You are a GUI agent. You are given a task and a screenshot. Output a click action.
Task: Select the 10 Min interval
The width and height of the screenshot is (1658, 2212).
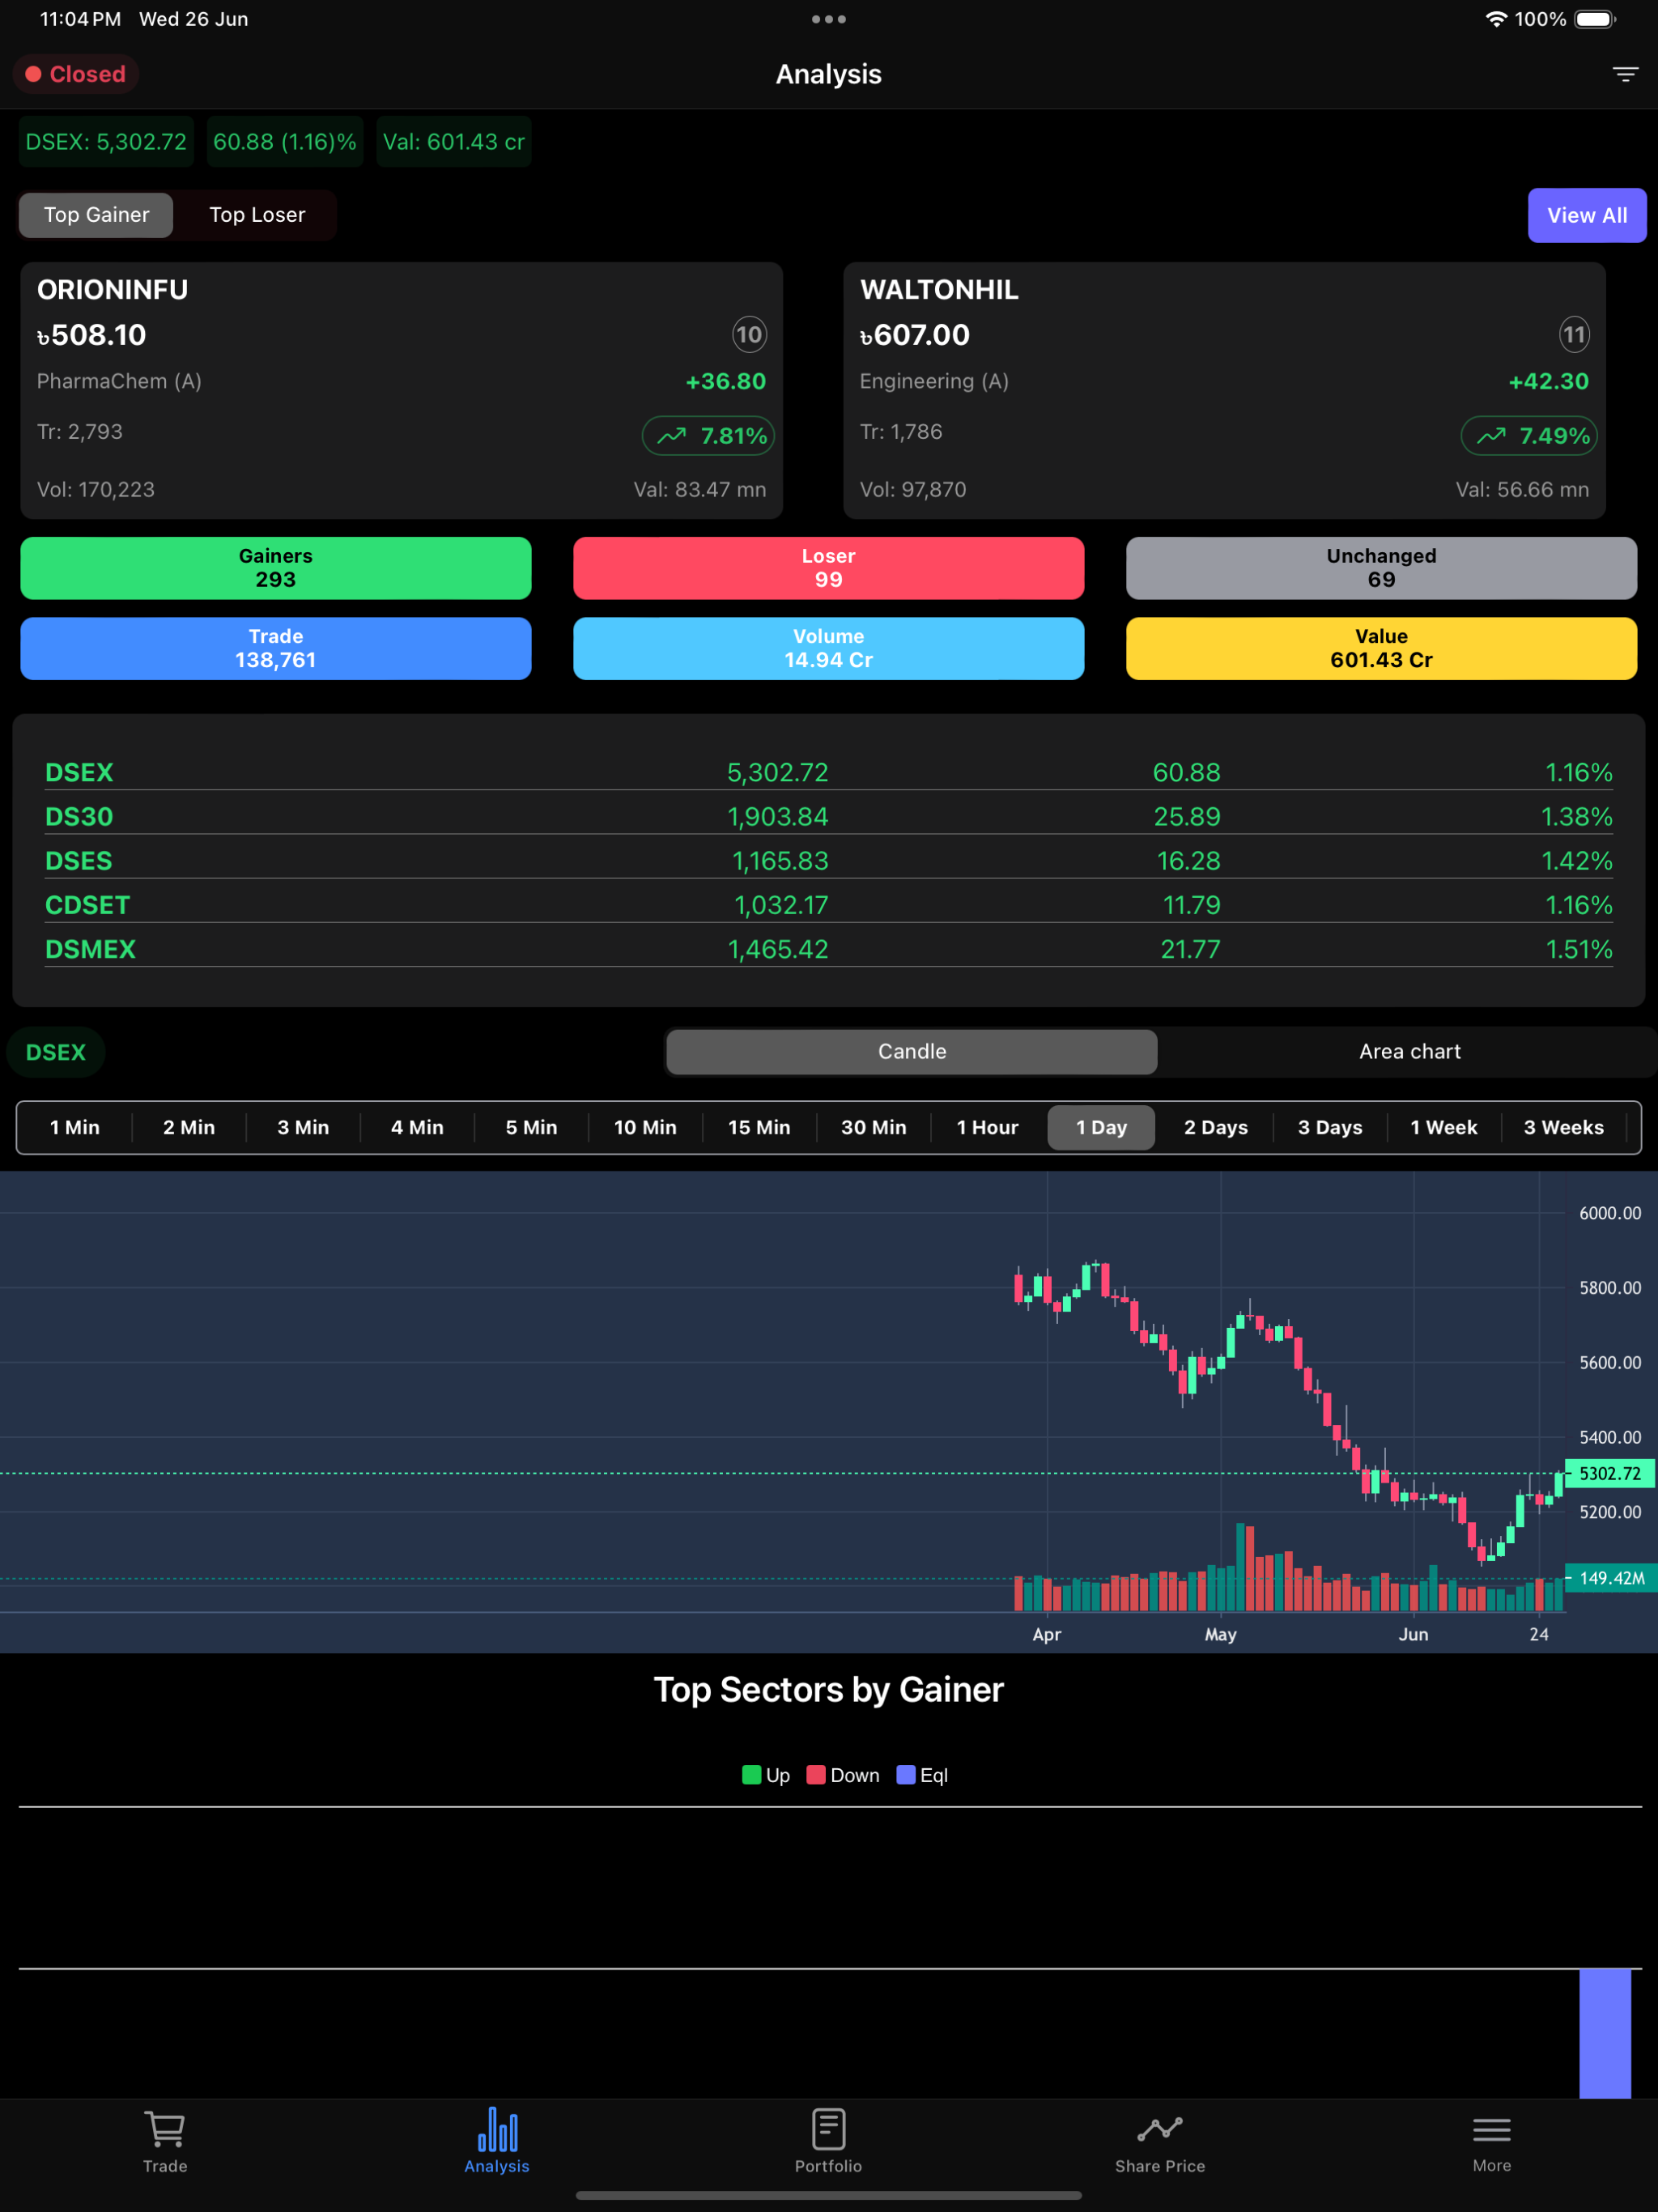(645, 1127)
